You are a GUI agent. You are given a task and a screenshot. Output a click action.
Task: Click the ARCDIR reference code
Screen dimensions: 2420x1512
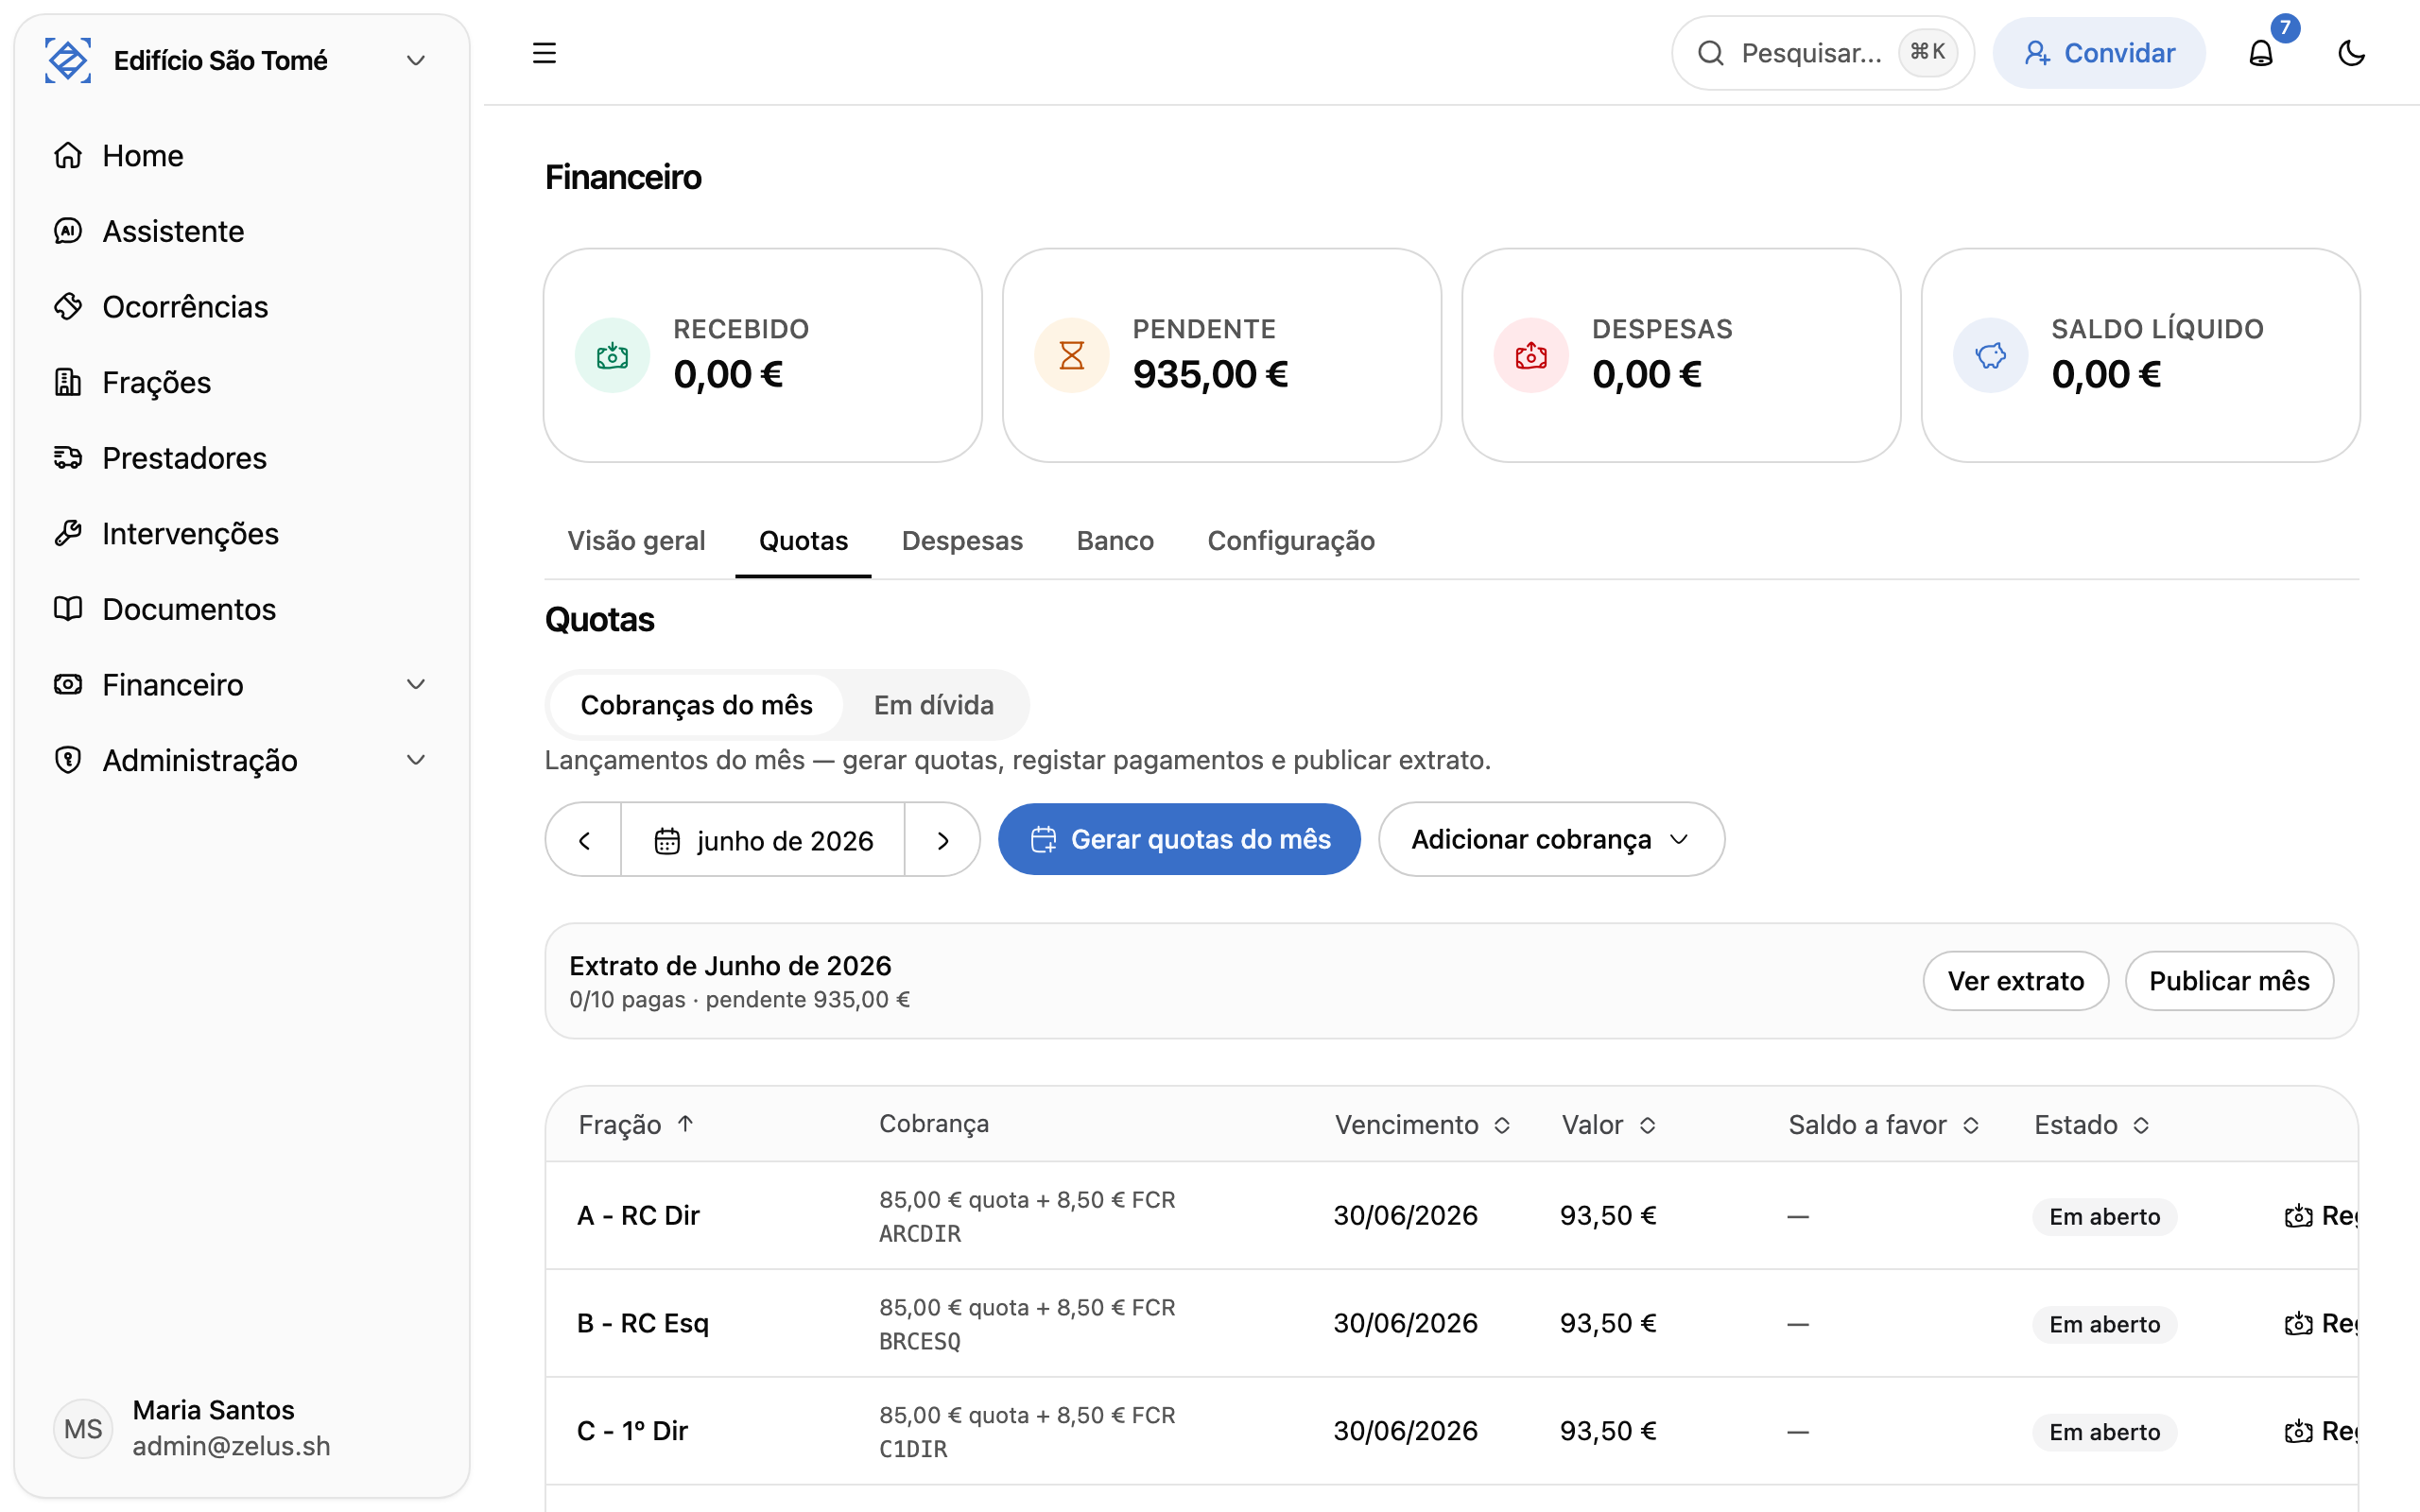pyautogui.click(x=919, y=1234)
